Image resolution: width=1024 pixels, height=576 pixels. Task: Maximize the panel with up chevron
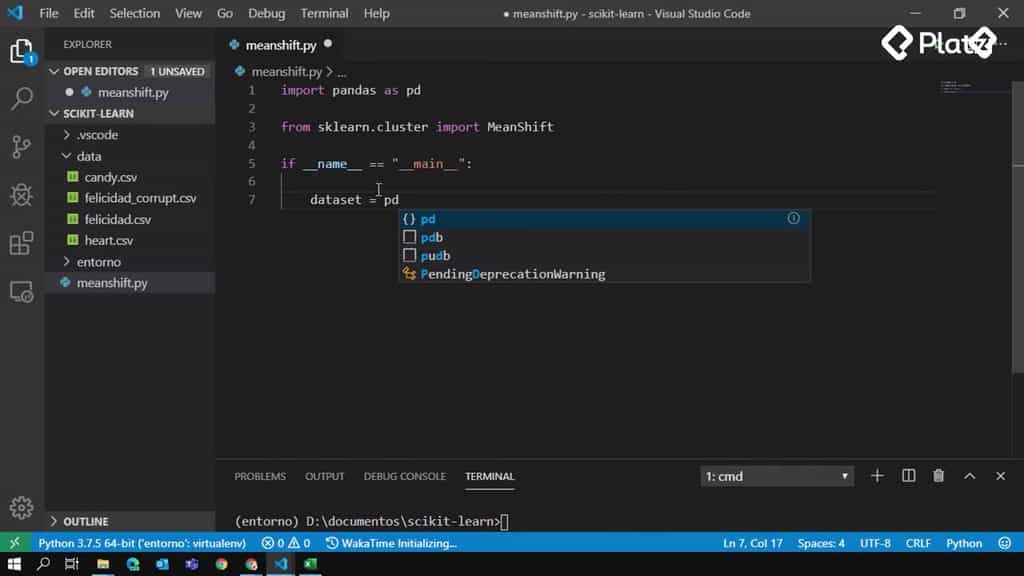click(970, 476)
